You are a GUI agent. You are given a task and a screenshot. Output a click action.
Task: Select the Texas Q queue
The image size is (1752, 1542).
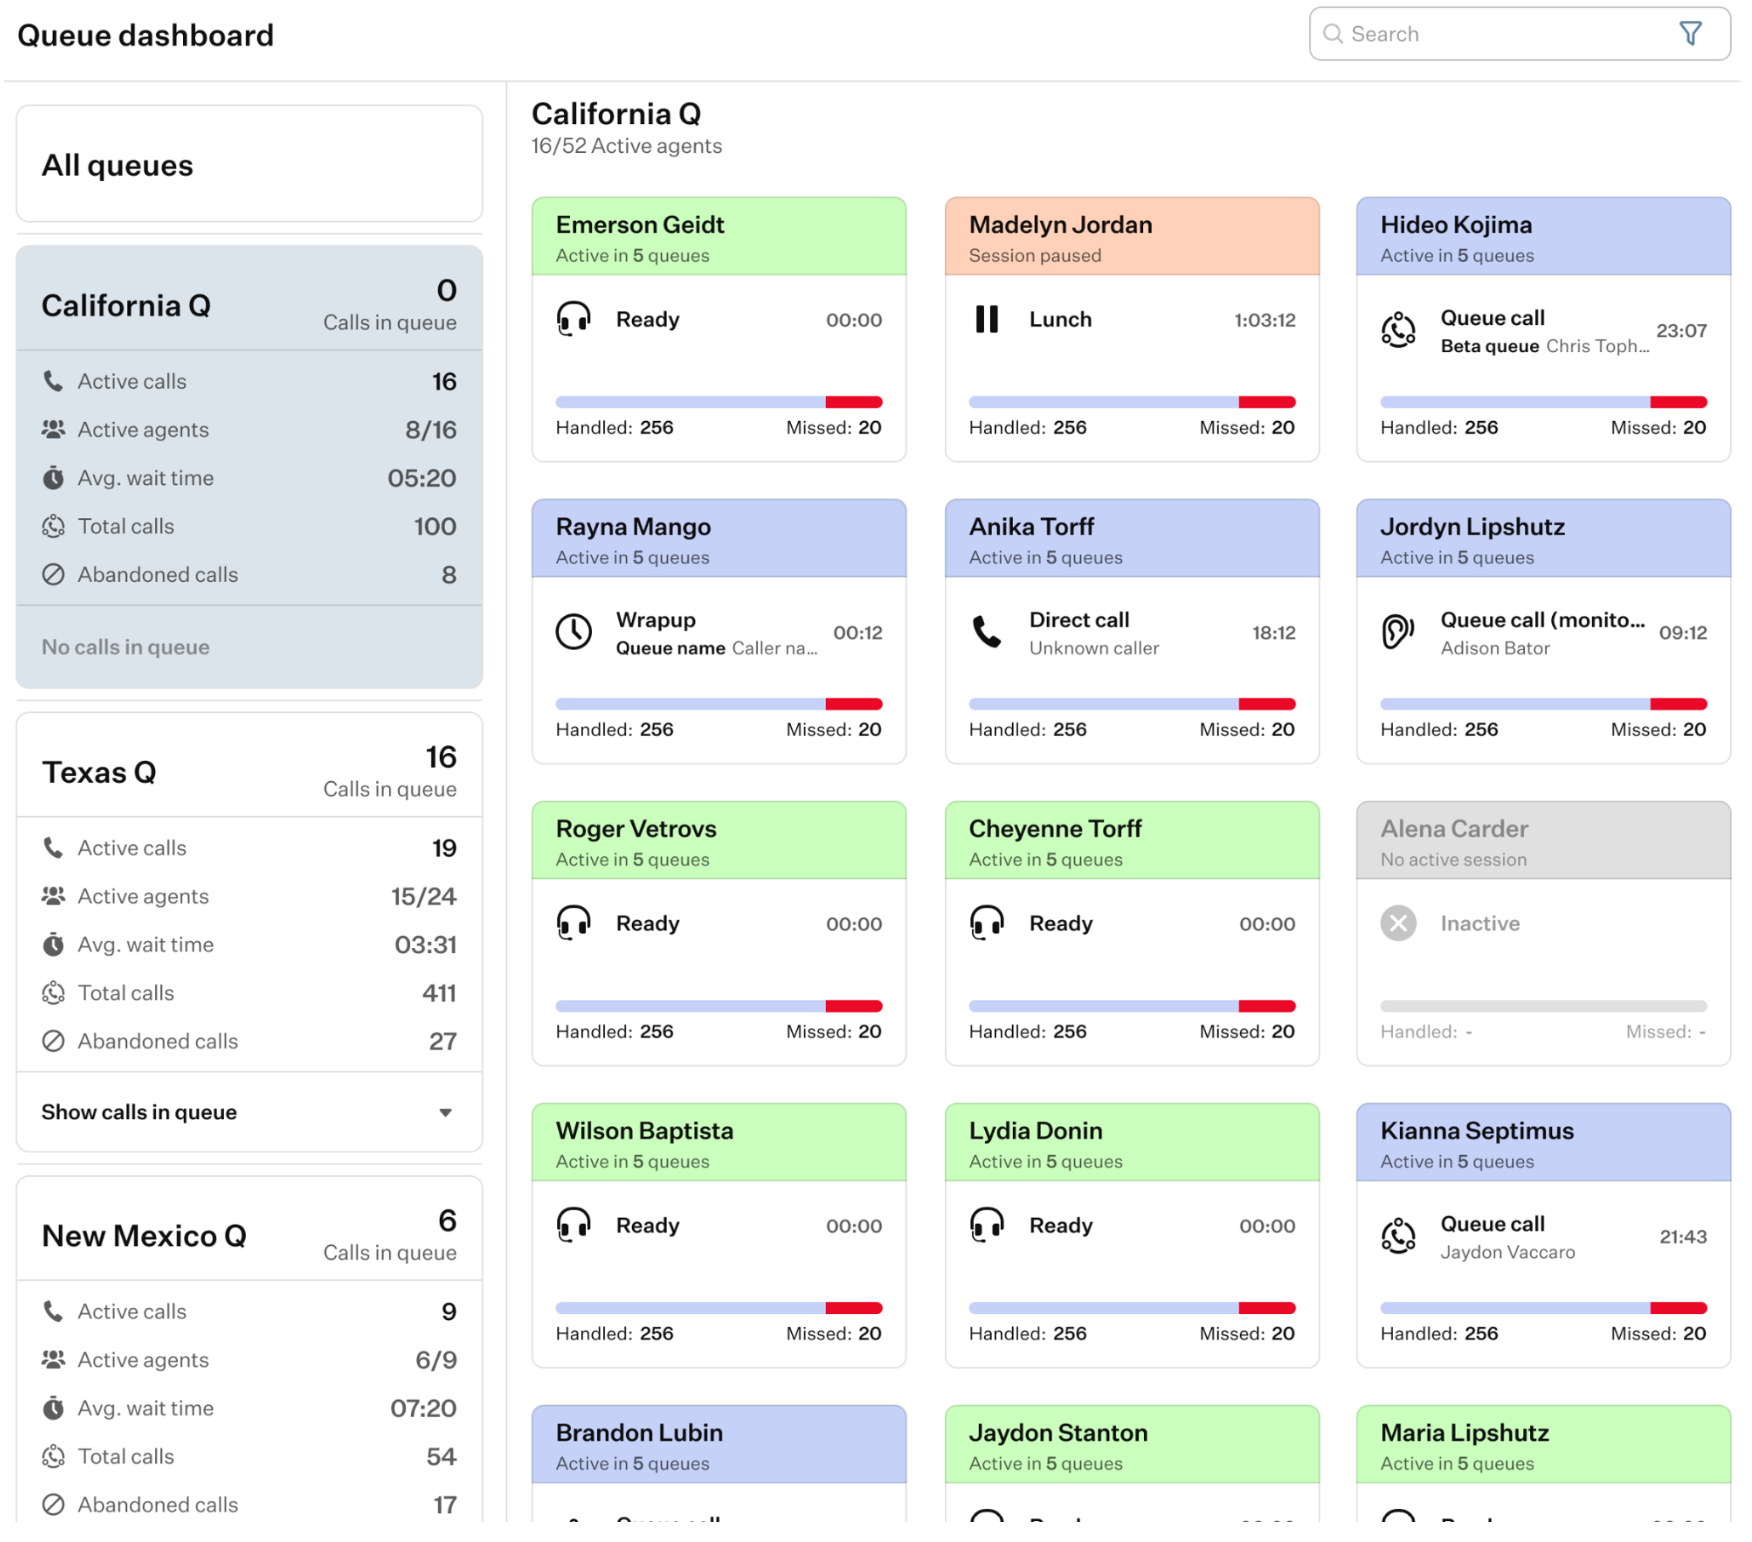point(249,771)
